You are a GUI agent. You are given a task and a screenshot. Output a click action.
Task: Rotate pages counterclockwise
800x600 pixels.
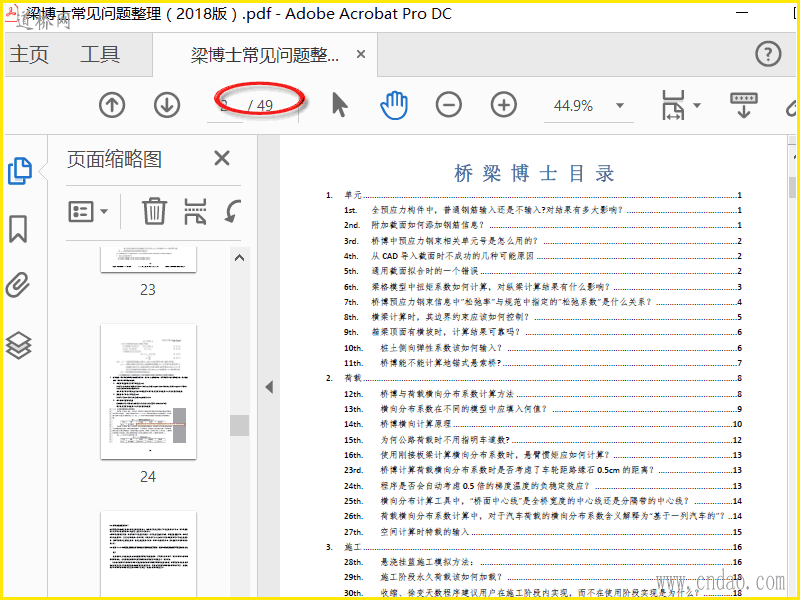coord(233,211)
